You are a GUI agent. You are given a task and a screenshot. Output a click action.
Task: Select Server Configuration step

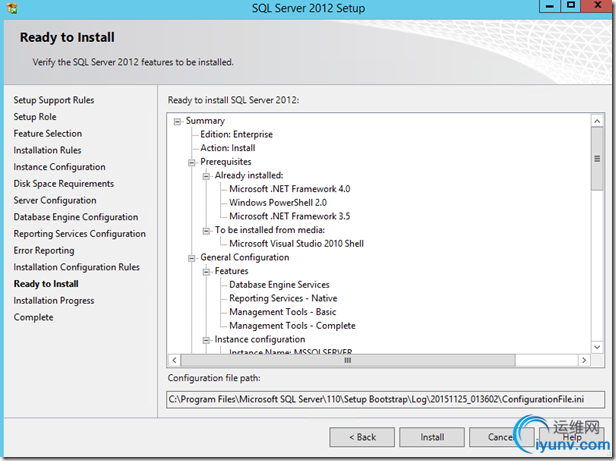[55, 200]
